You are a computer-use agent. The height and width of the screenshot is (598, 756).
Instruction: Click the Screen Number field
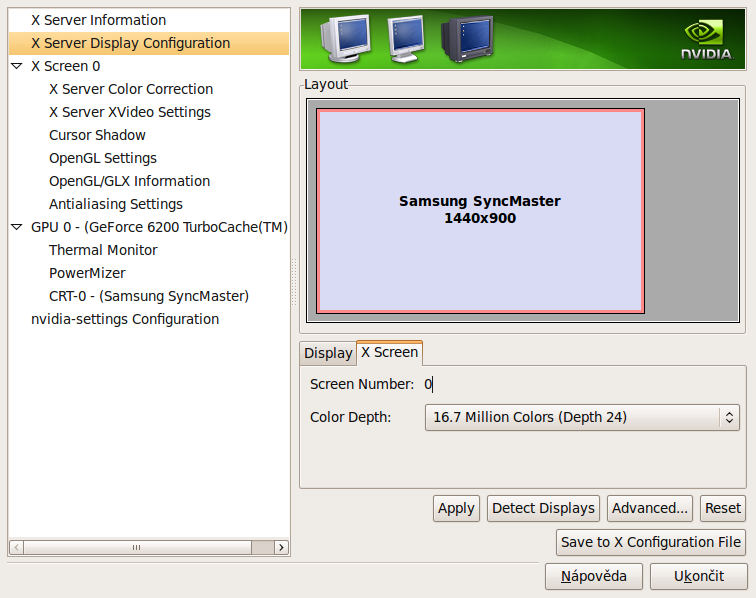coord(429,384)
